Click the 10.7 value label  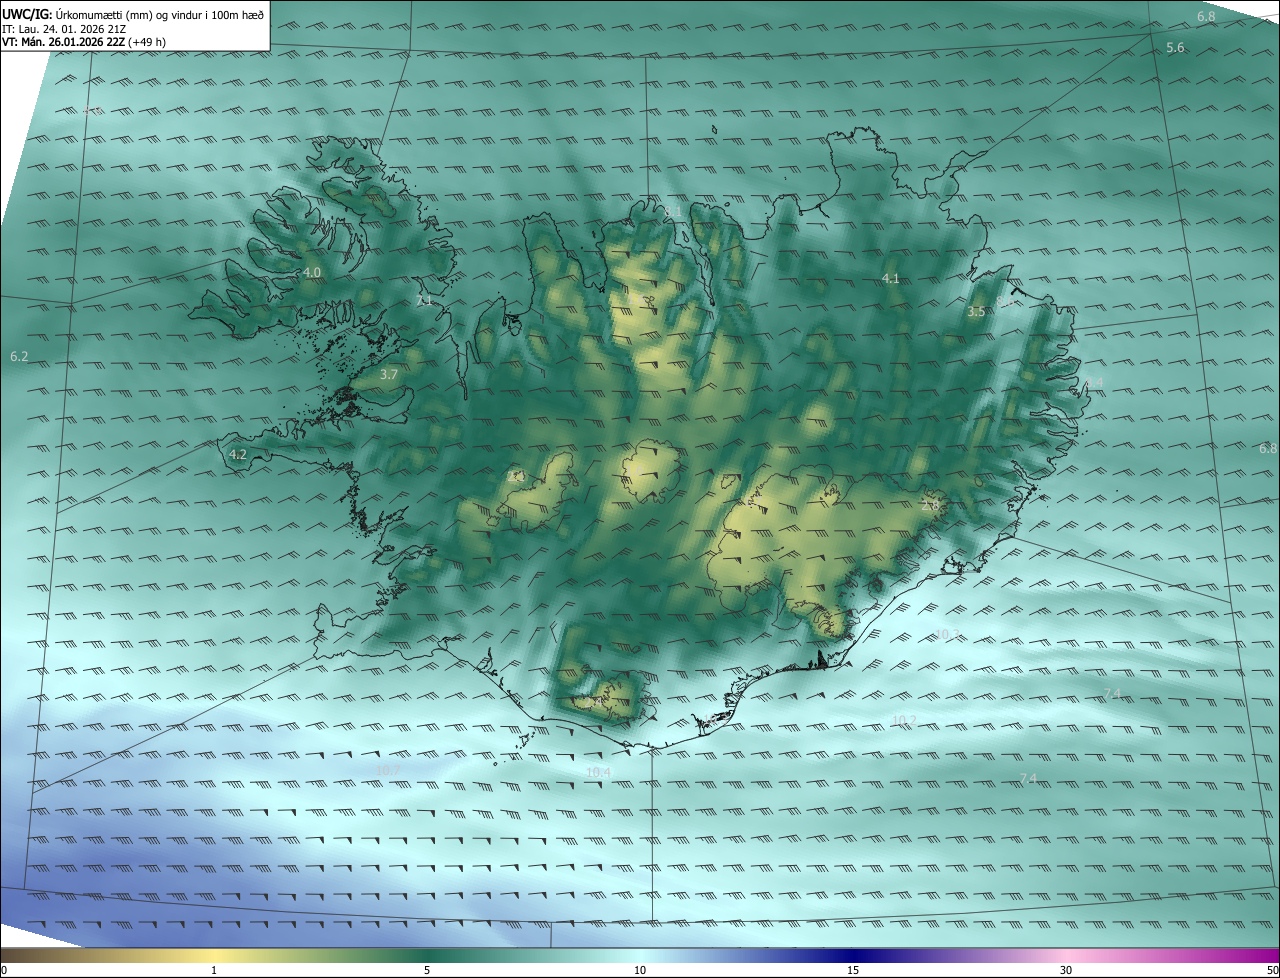[387, 769]
